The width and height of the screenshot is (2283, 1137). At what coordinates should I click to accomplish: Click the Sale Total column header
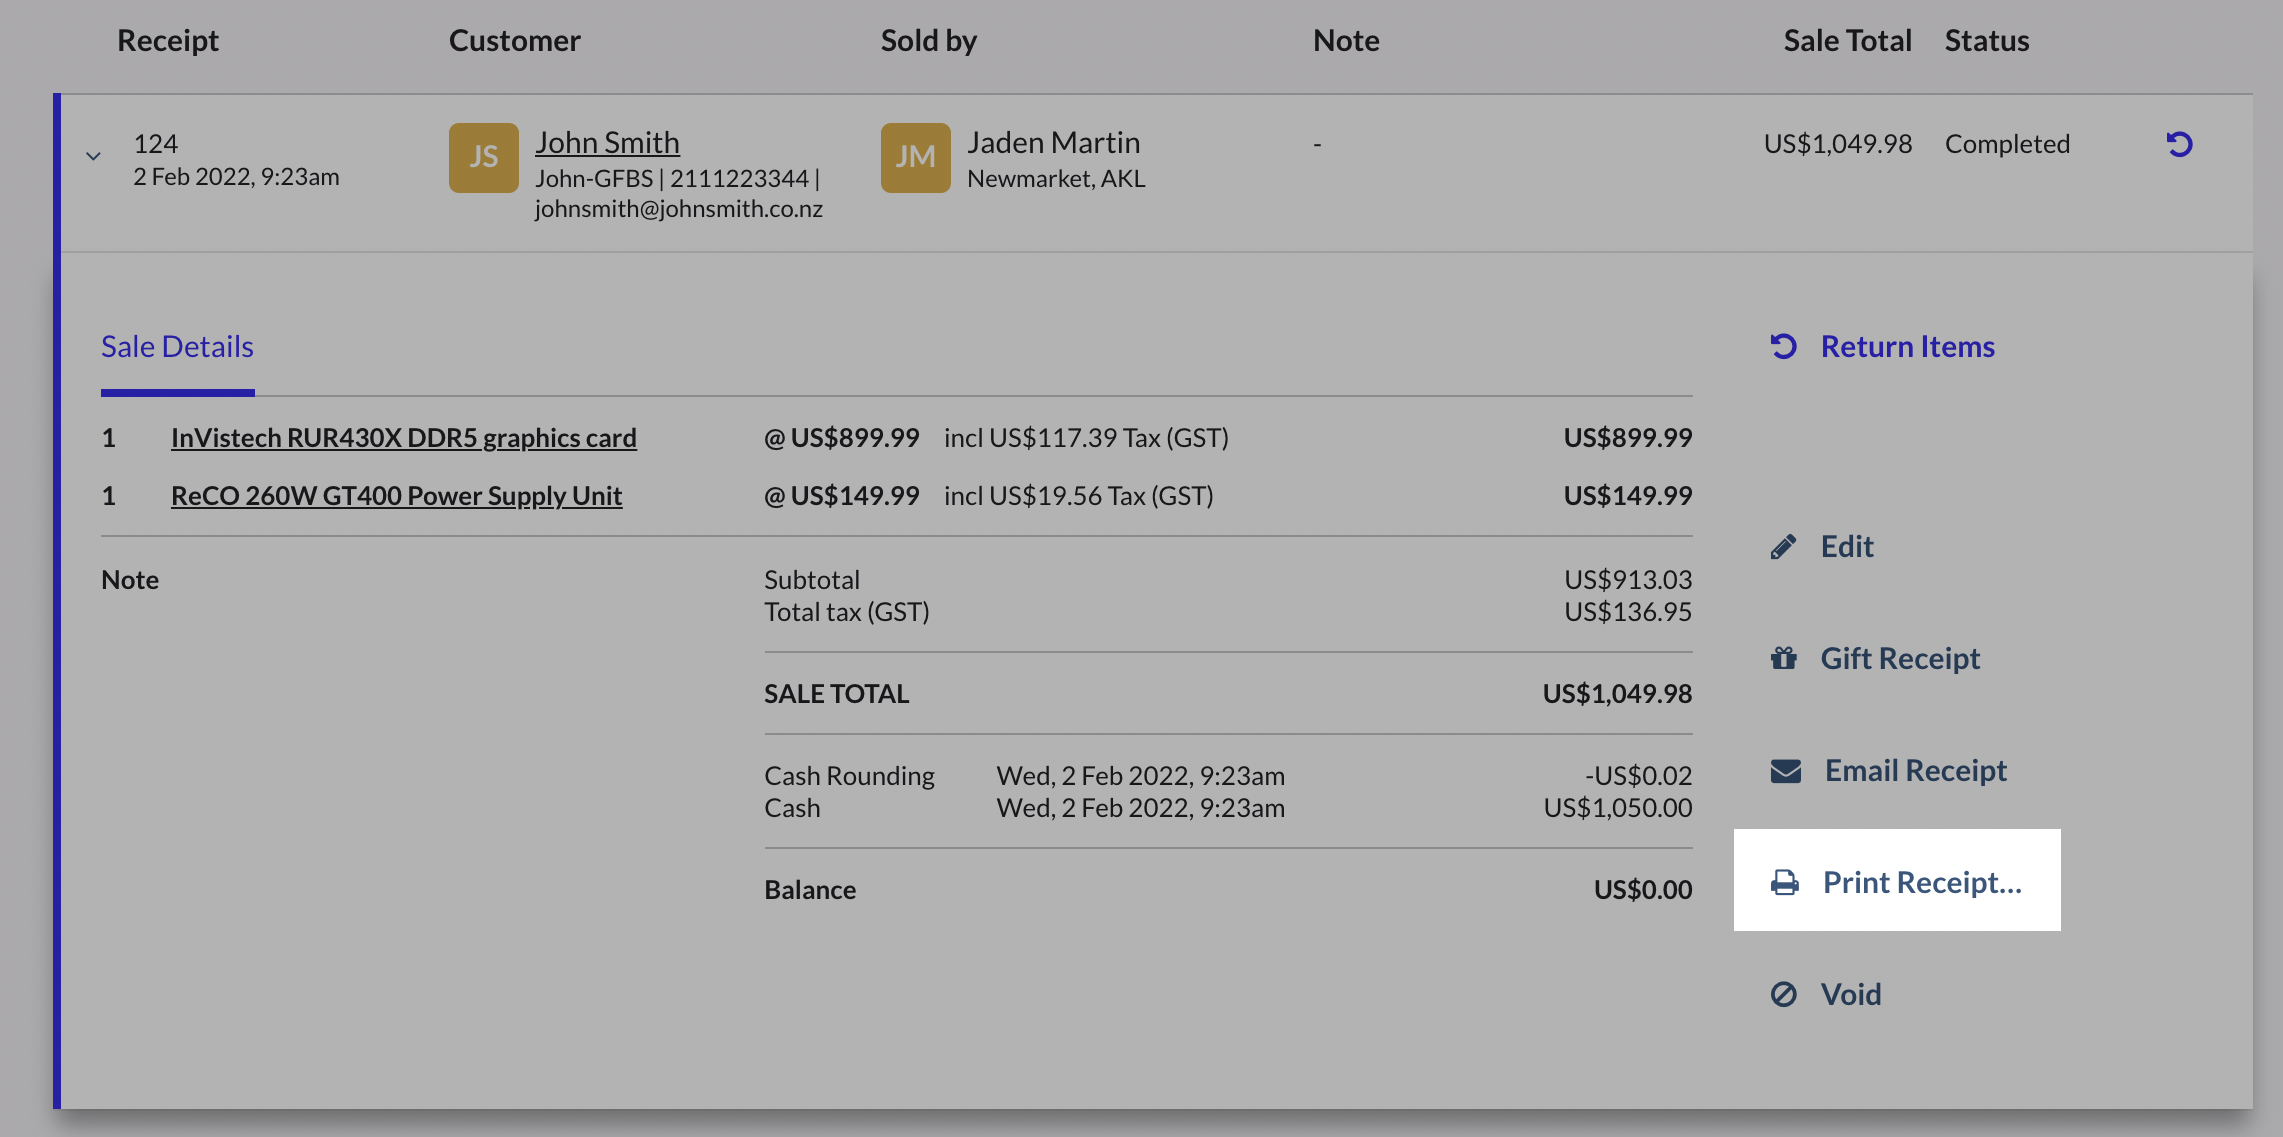point(1847,41)
